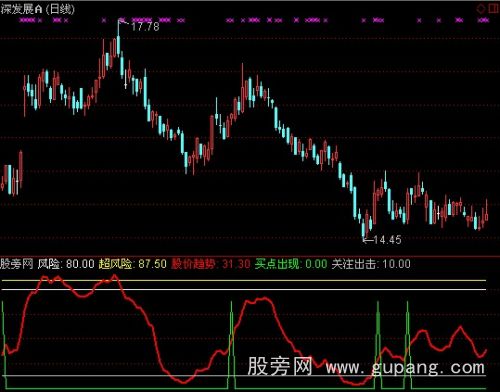This screenshot has width=500, height=392.
Task: Click the red split-window square icon
Action: click(494, 8)
